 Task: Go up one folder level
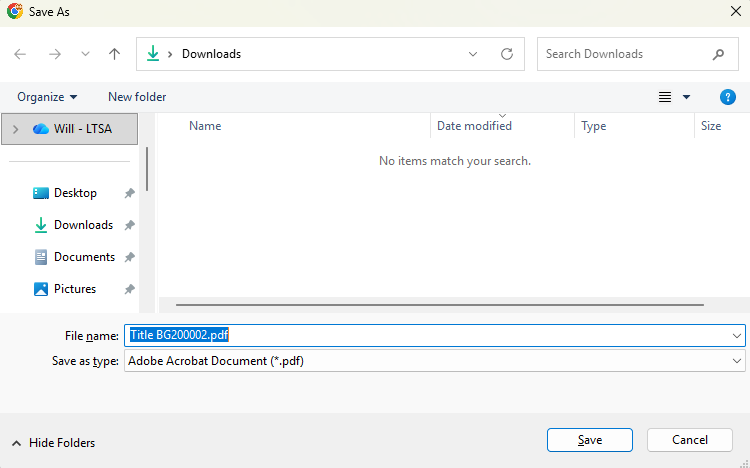coord(114,54)
